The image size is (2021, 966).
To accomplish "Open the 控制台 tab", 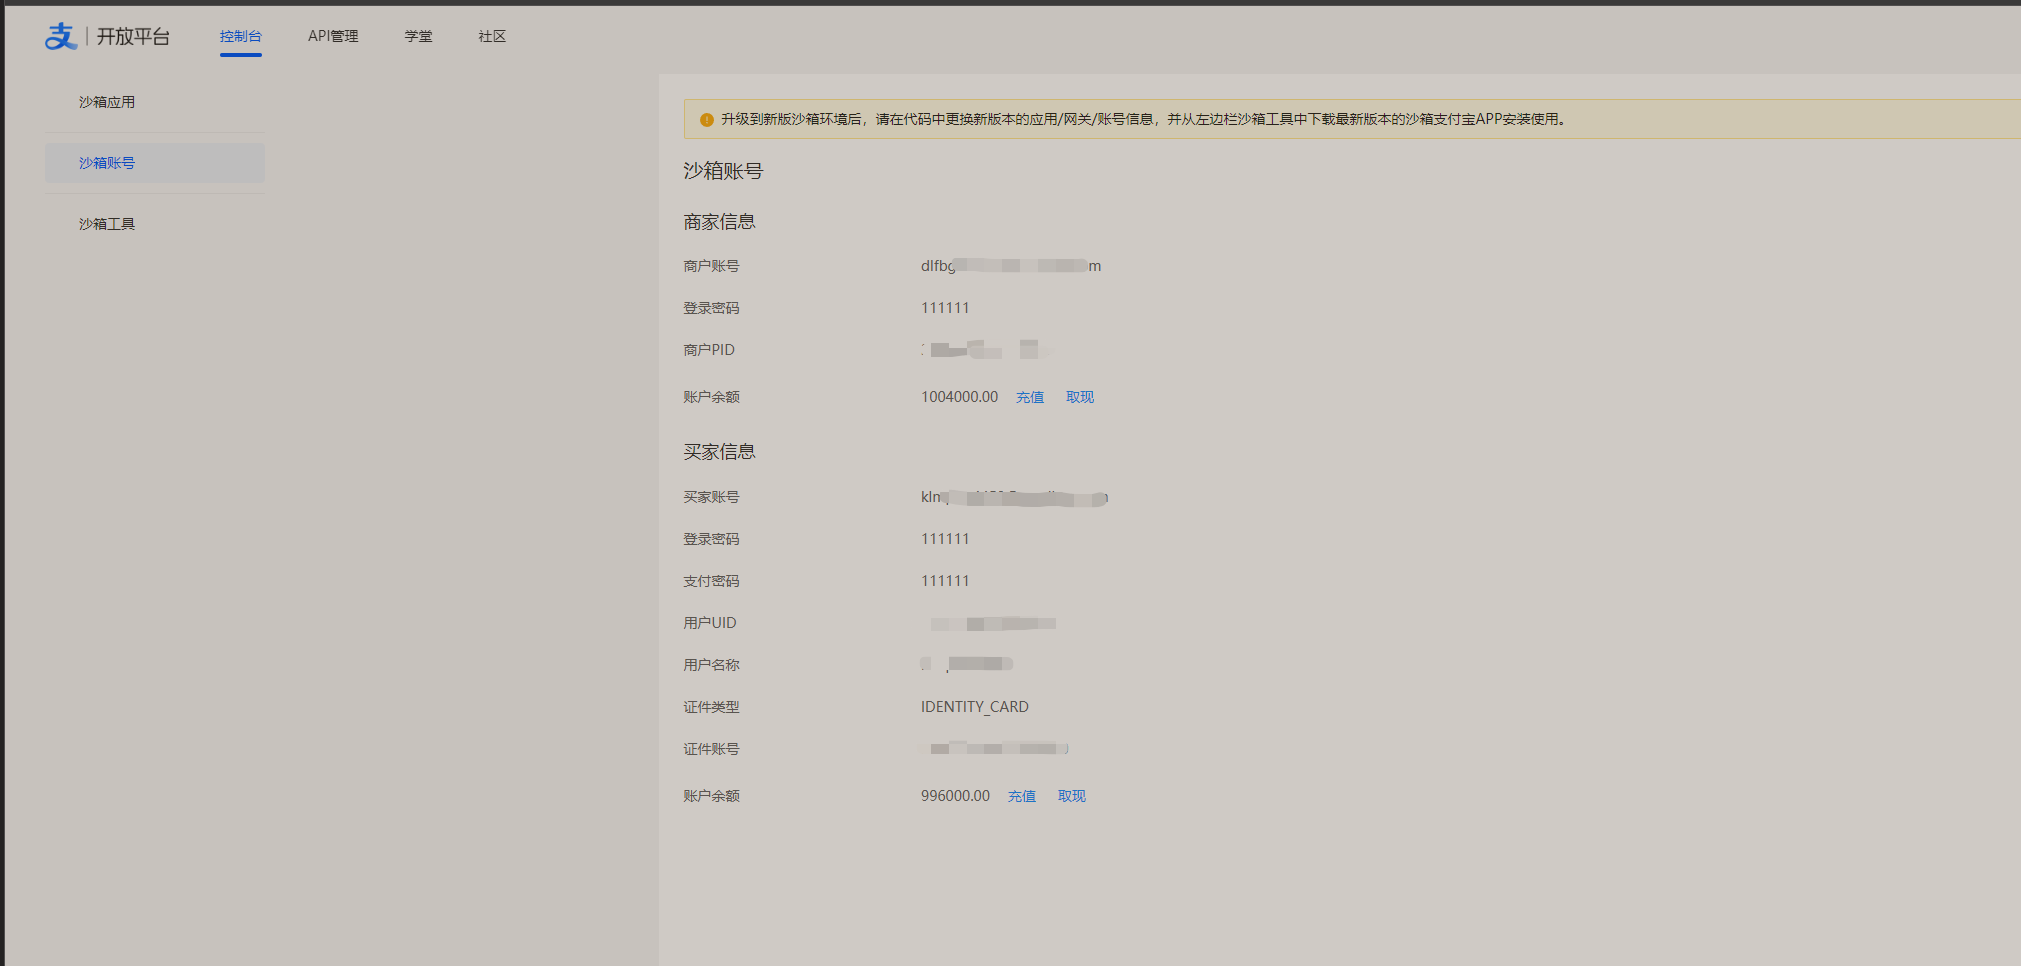I will [x=241, y=36].
